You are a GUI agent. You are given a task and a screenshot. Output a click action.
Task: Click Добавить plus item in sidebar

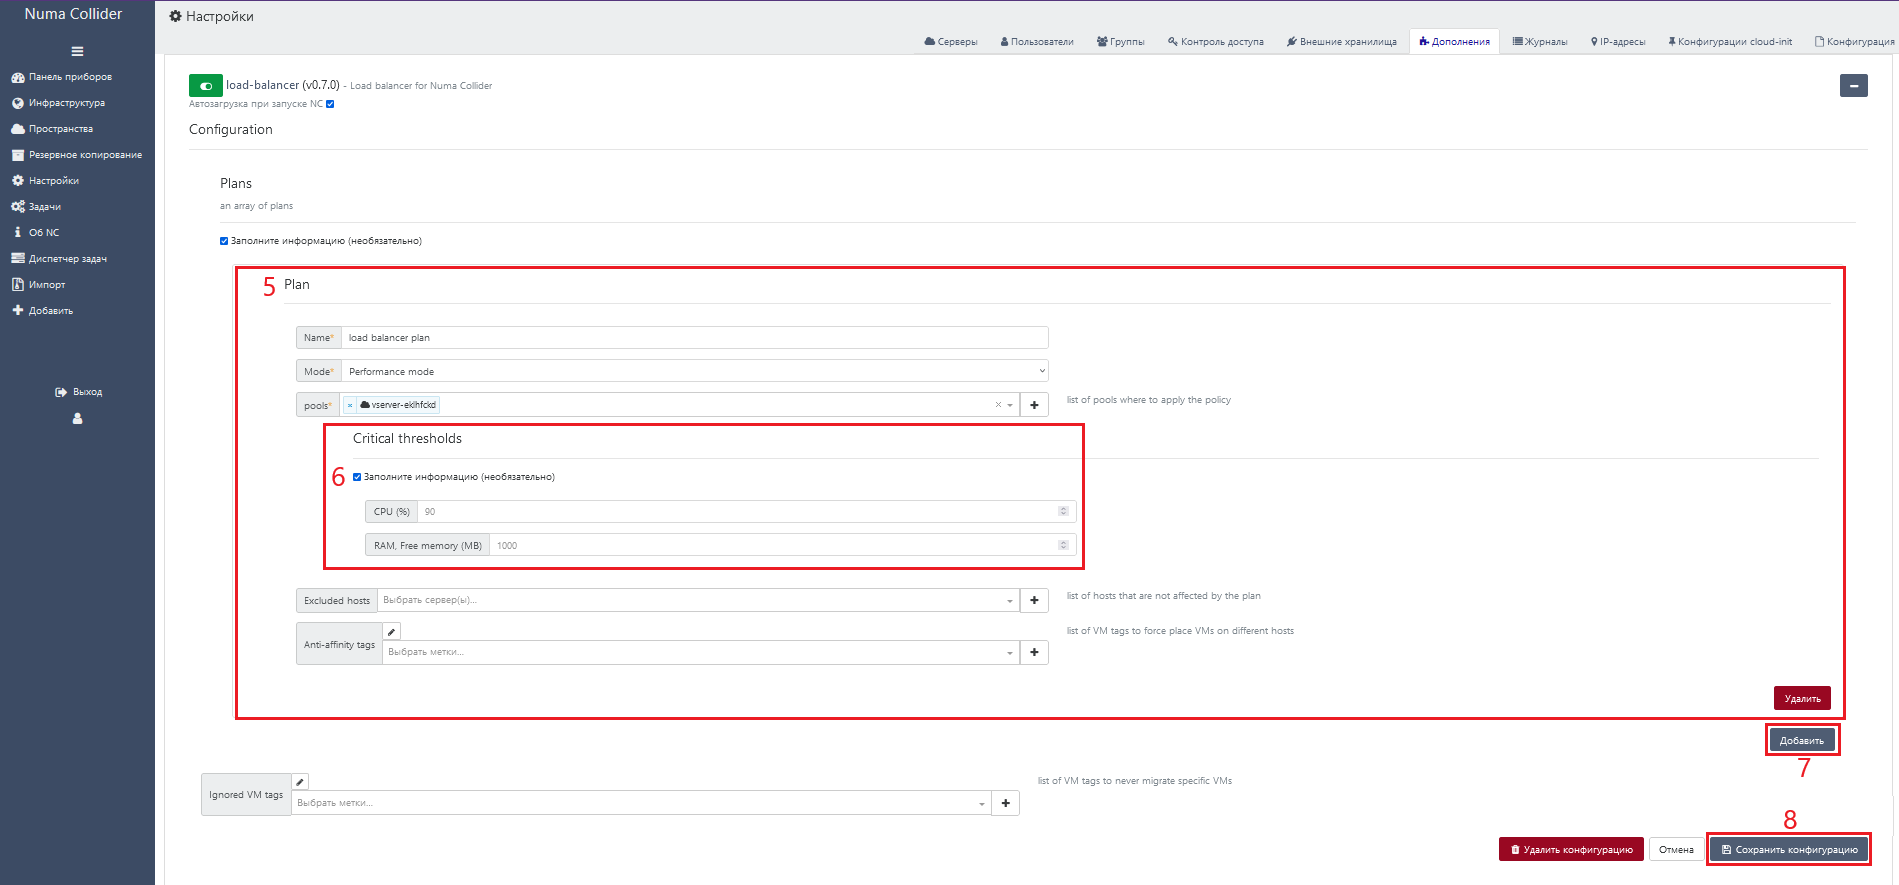[x=42, y=311]
